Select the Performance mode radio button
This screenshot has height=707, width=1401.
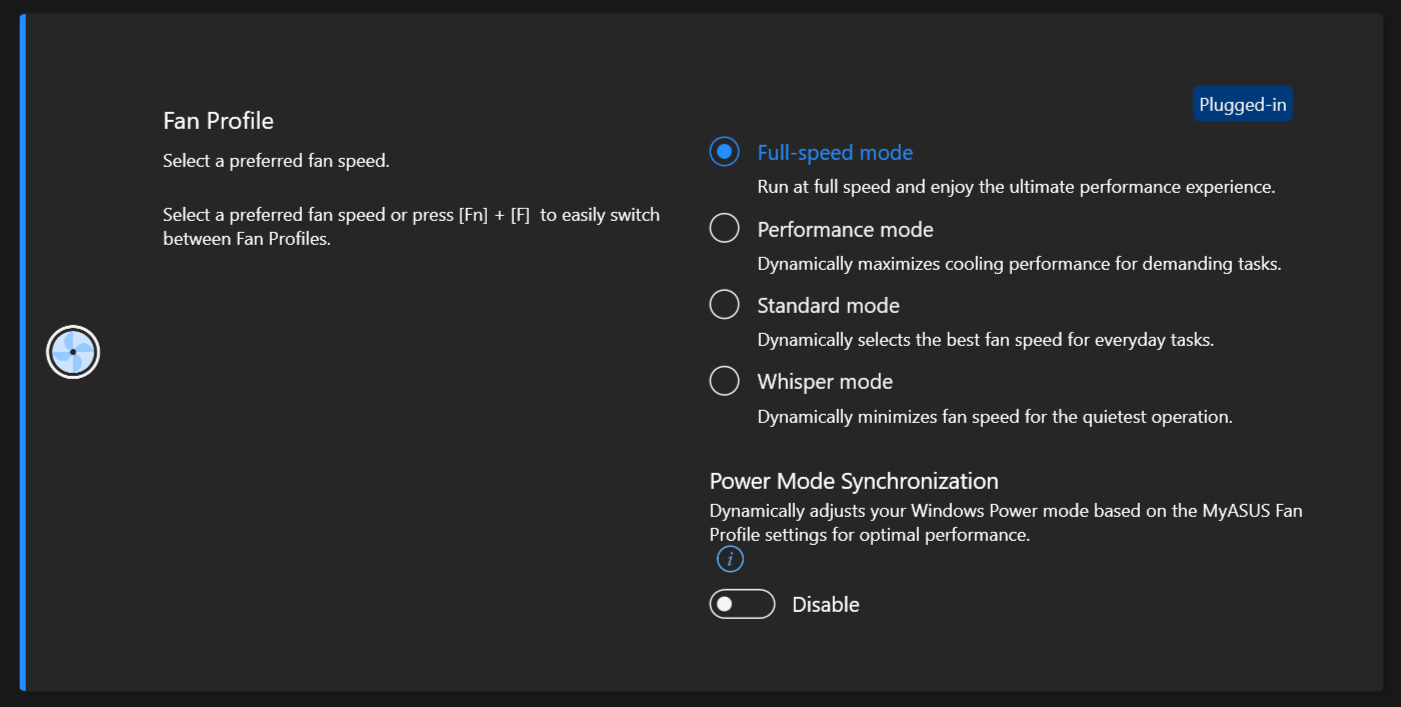click(724, 228)
